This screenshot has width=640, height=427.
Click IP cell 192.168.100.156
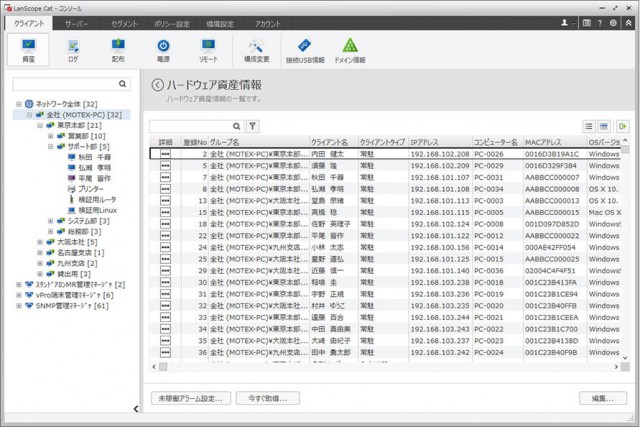[440, 247]
